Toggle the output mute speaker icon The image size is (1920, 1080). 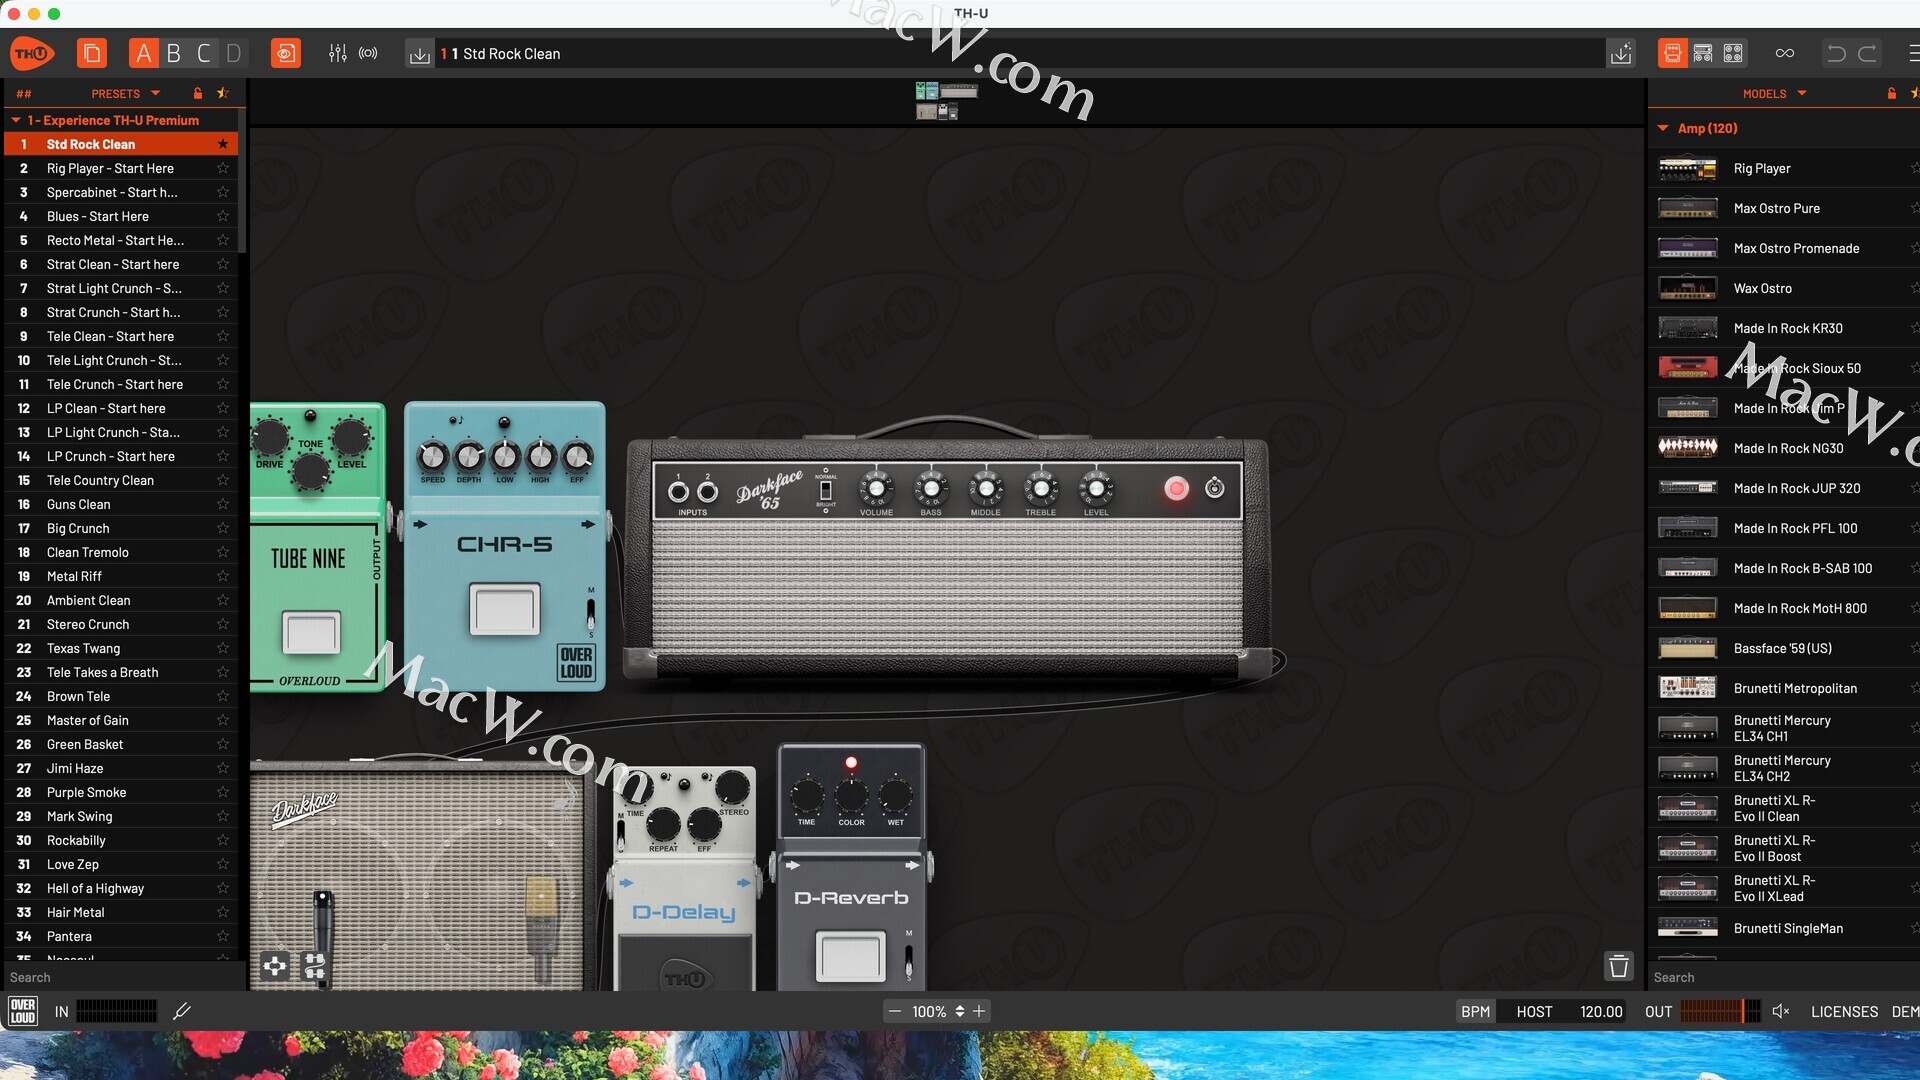[x=1780, y=1011]
